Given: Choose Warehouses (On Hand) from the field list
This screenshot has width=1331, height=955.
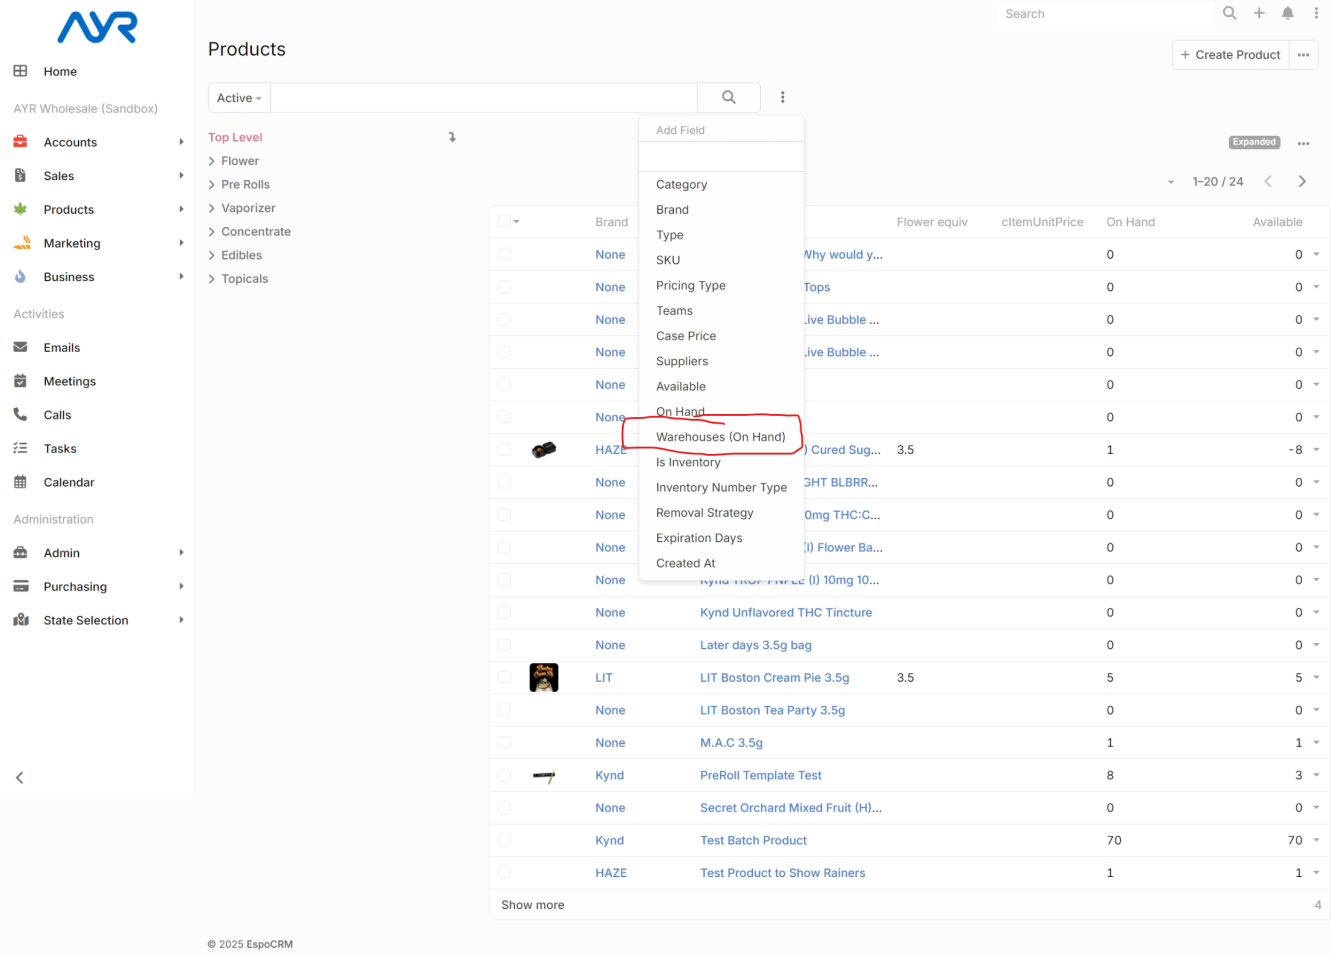Looking at the screenshot, I should (720, 437).
